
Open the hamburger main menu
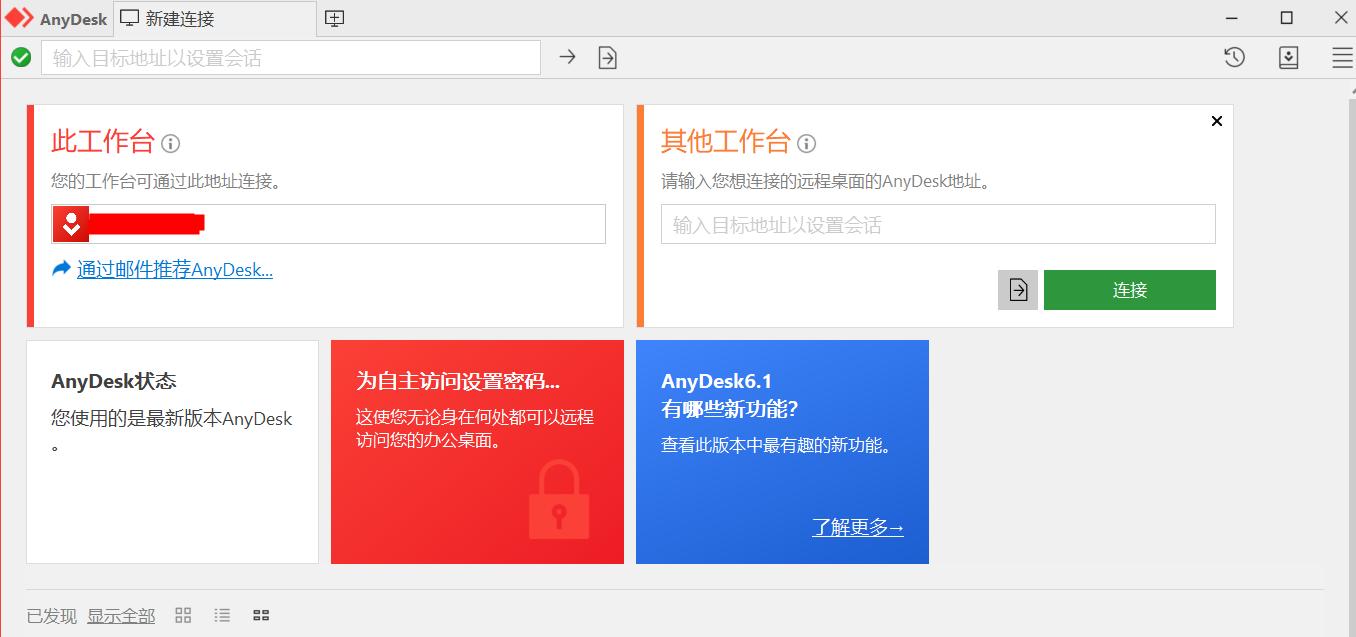click(1343, 58)
